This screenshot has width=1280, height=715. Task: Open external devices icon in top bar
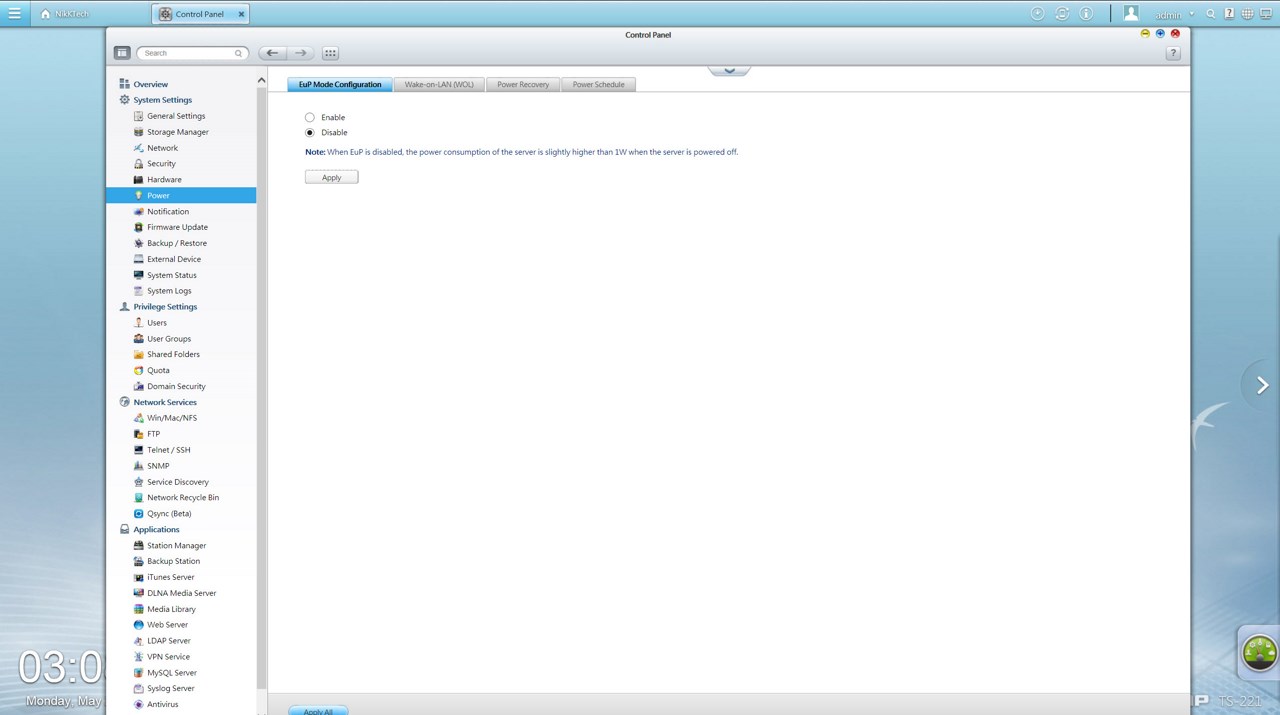tap(1062, 14)
